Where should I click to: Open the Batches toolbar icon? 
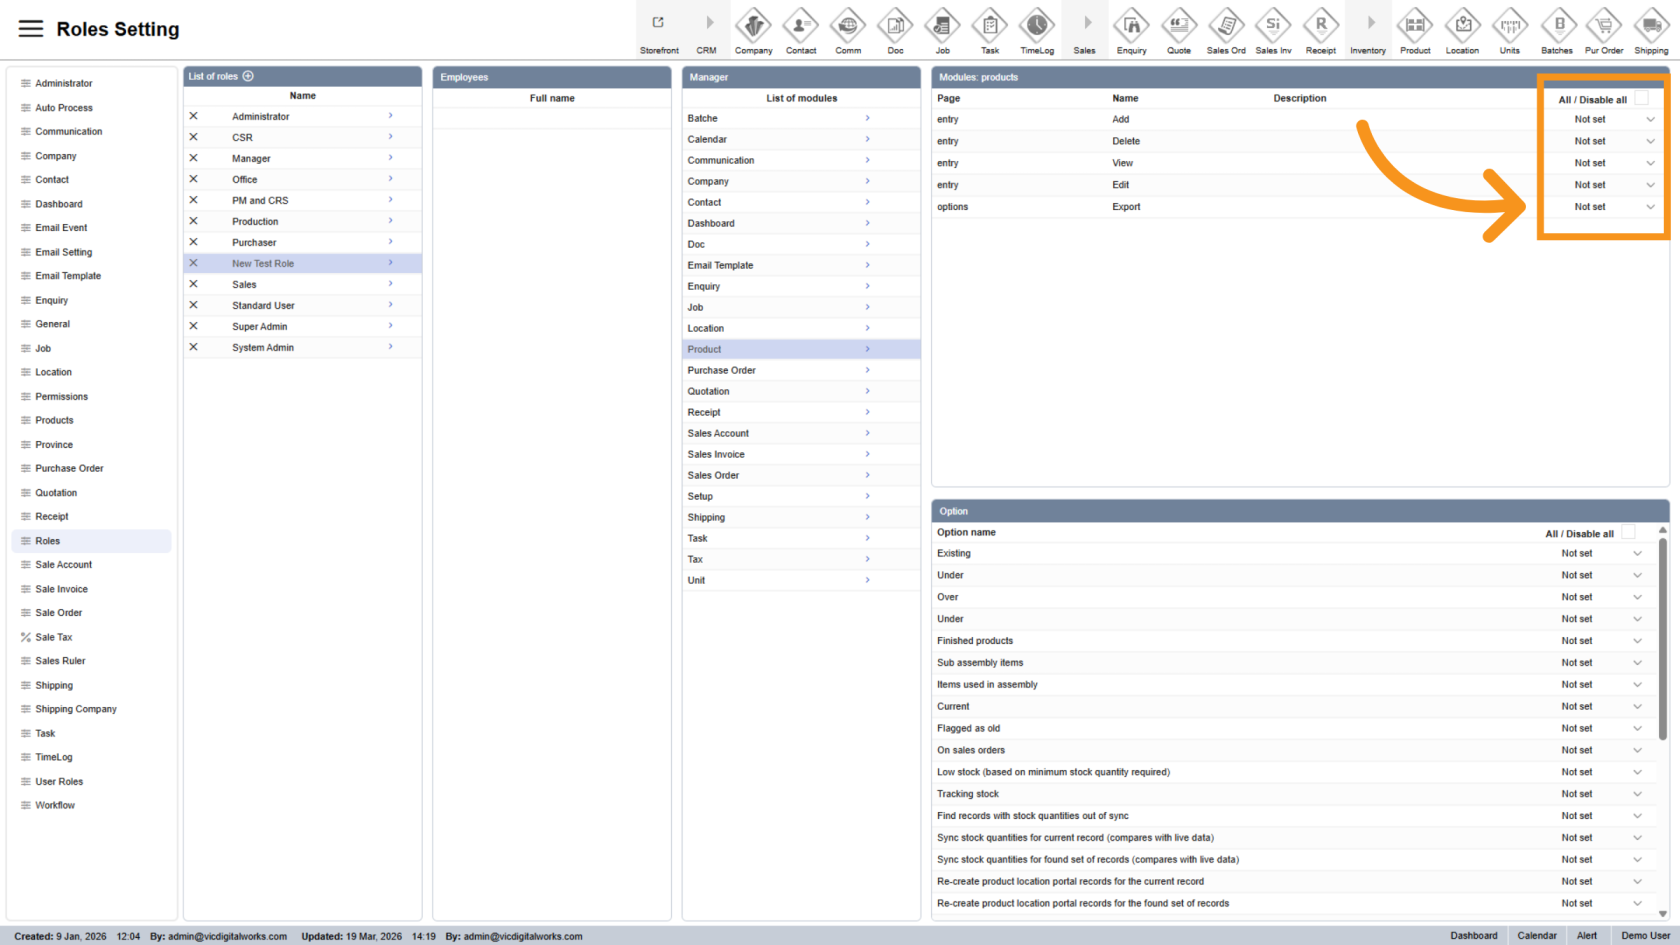coord(1557,25)
